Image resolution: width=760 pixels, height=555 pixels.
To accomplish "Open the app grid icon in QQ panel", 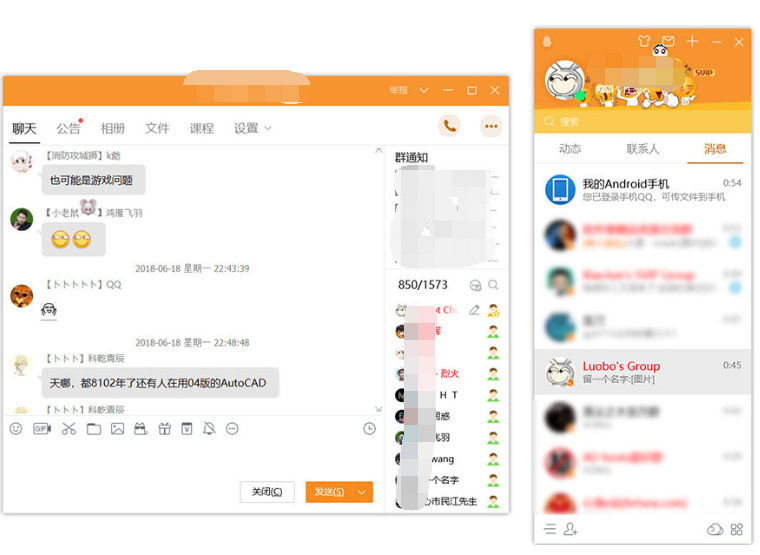I will point(737,529).
